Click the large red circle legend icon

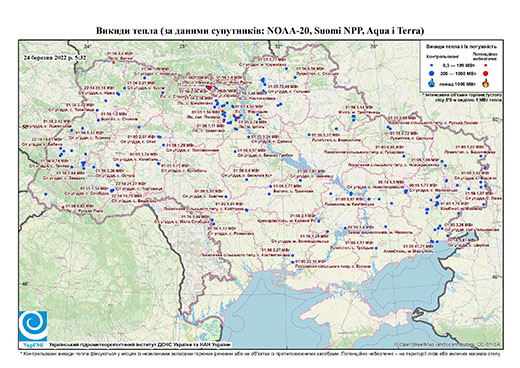point(486,73)
